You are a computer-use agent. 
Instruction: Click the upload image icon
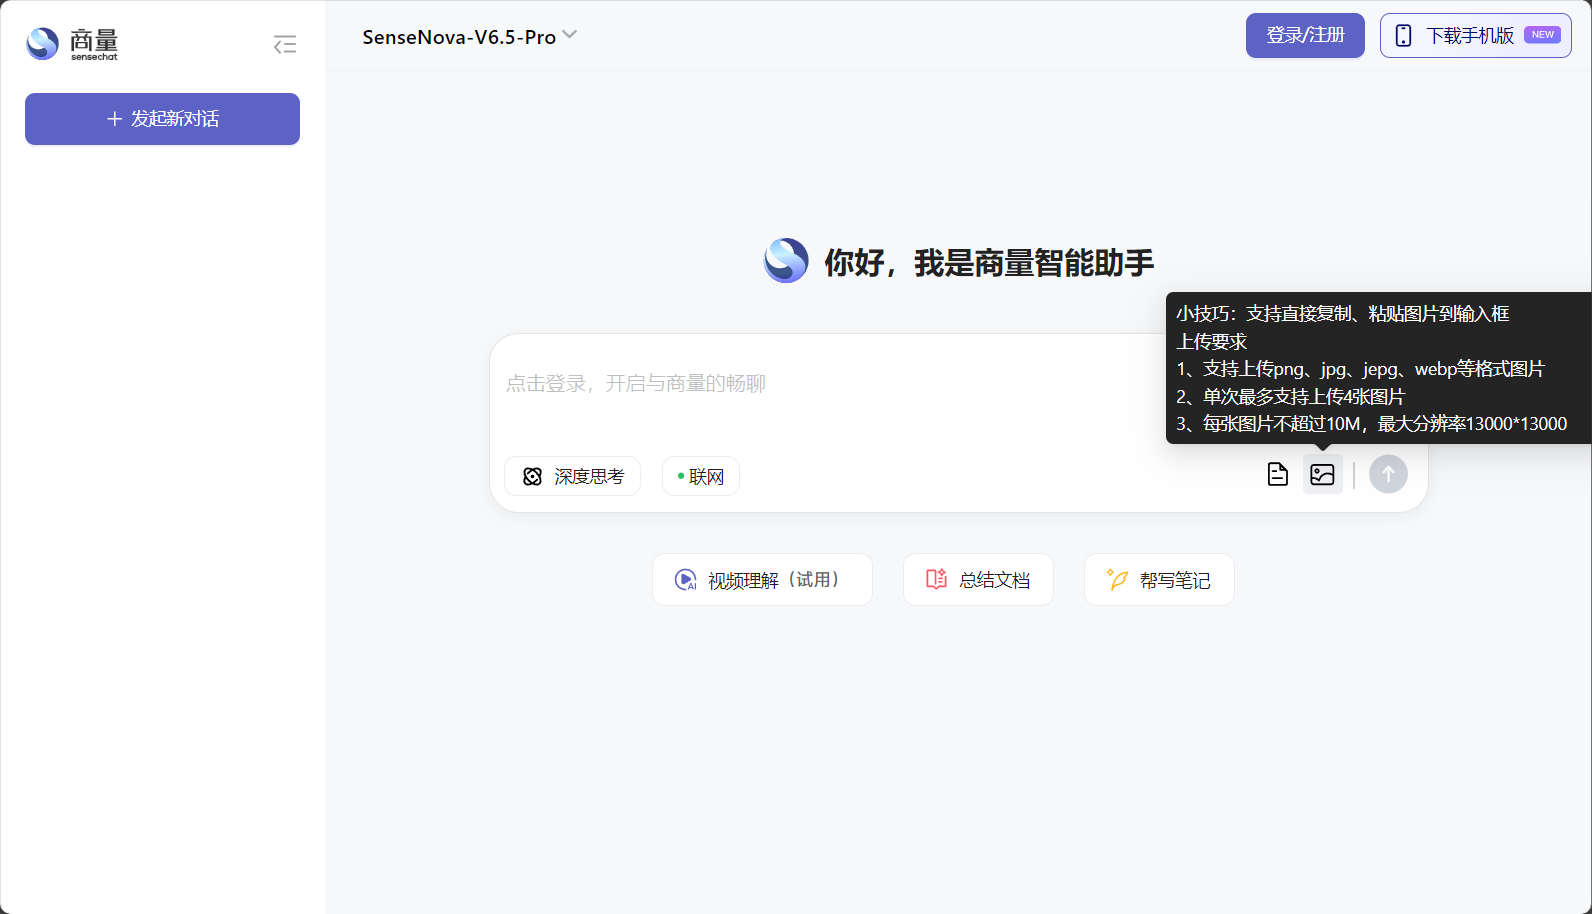click(x=1322, y=474)
